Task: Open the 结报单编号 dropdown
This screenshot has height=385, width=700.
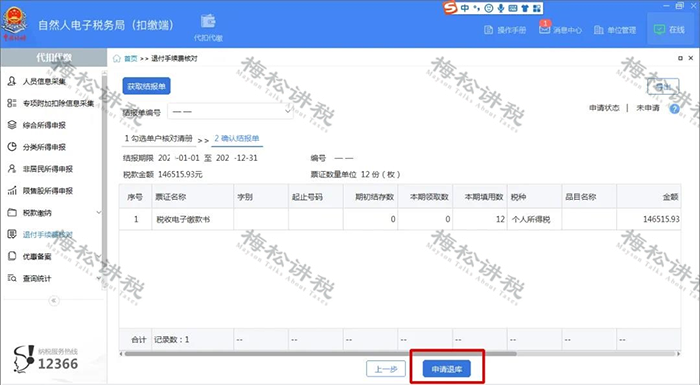Action: point(230,111)
